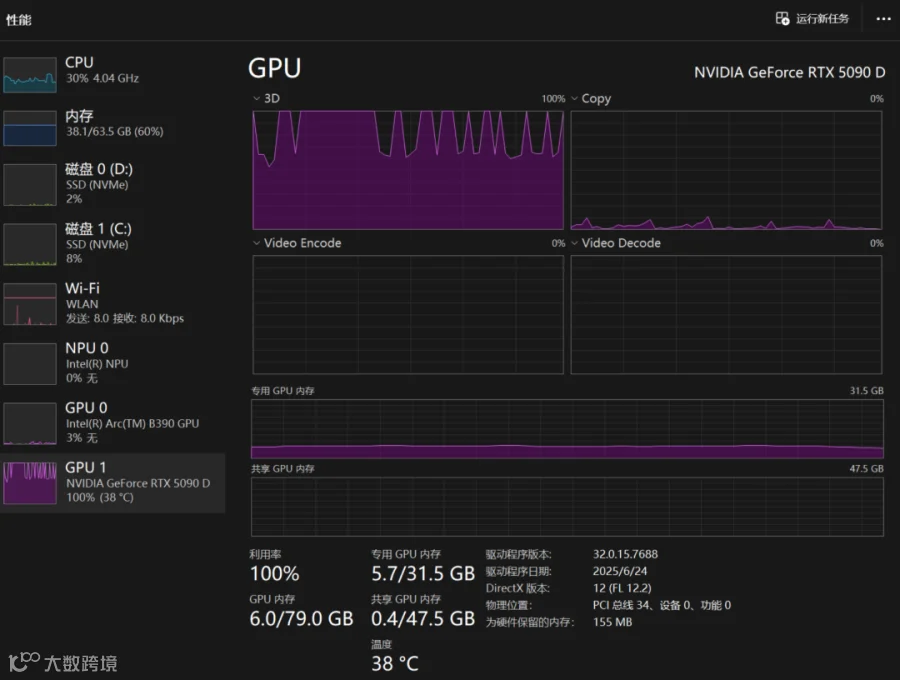Open the three-dots more options menu
The width and height of the screenshot is (900, 680).
click(x=883, y=20)
